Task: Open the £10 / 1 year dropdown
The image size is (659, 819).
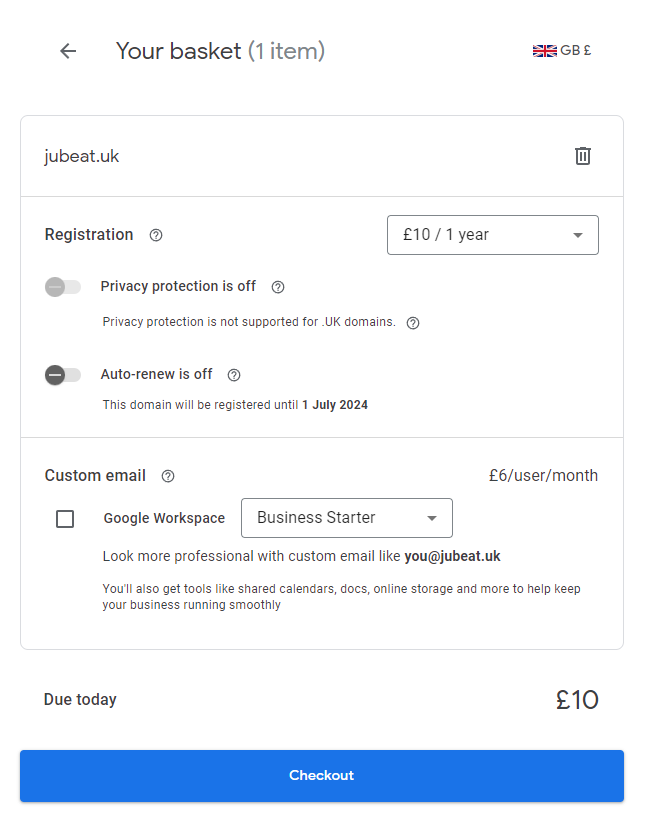Action: (492, 235)
